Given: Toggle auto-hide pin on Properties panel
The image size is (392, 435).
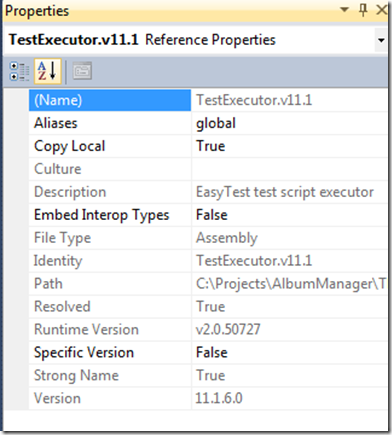Looking at the screenshot, I should click(363, 10).
